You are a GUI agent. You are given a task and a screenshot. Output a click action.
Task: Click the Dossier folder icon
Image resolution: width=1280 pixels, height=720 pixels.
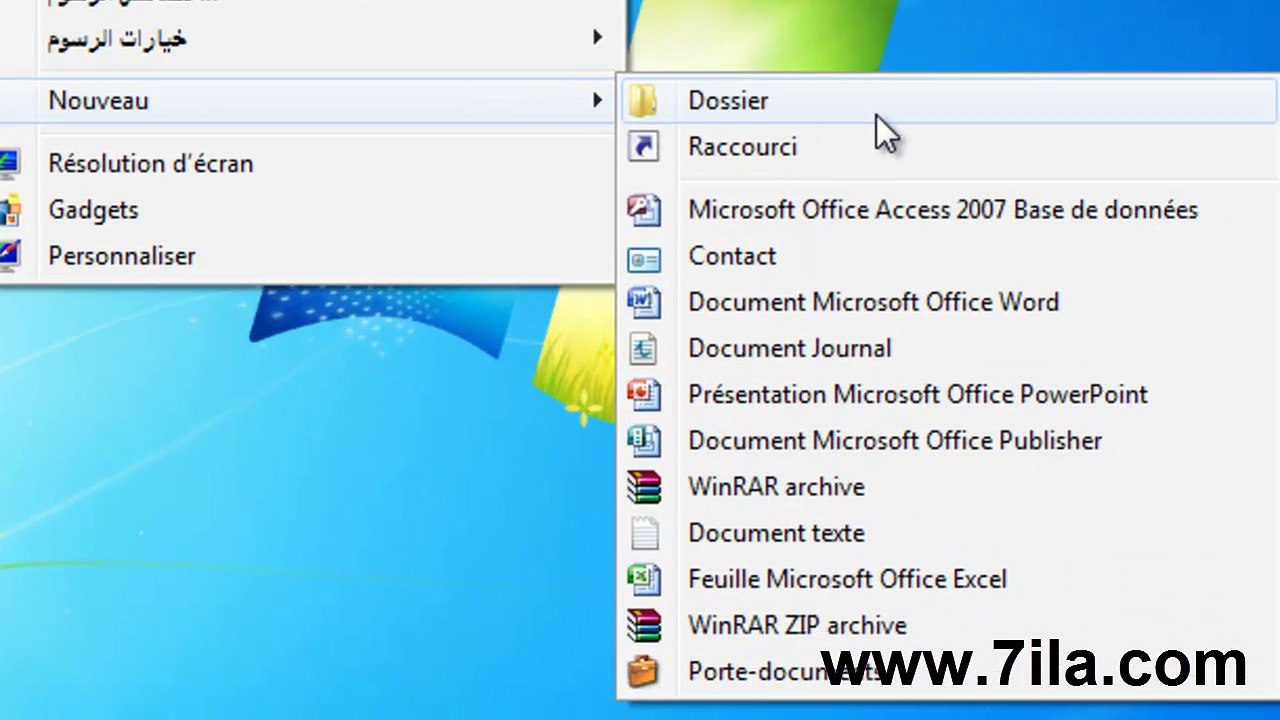(x=643, y=100)
